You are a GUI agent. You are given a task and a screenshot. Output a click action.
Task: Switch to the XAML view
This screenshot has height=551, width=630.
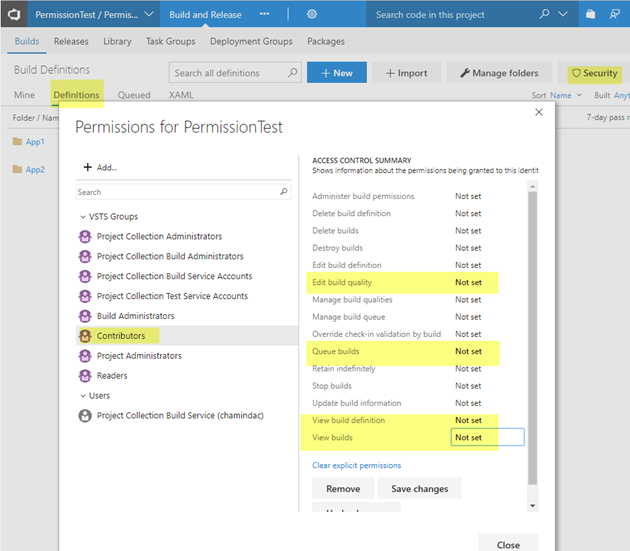click(181, 95)
